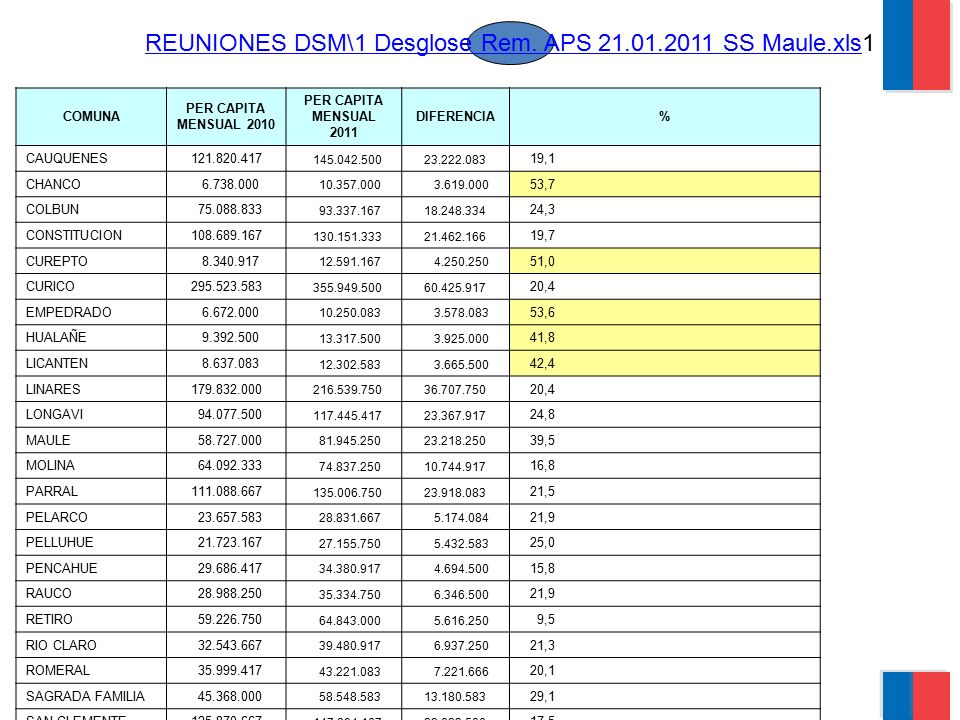The height and width of the screenshot is (720, 960).
Task: Select the DIFERENCIA column header
Action: [x=455, y=116]
